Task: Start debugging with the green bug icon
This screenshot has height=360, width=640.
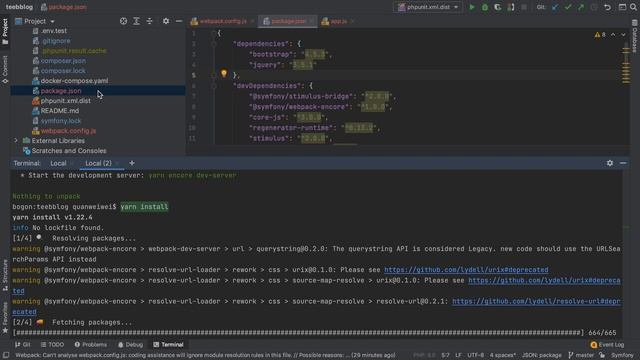Action: tap(484, 7)
